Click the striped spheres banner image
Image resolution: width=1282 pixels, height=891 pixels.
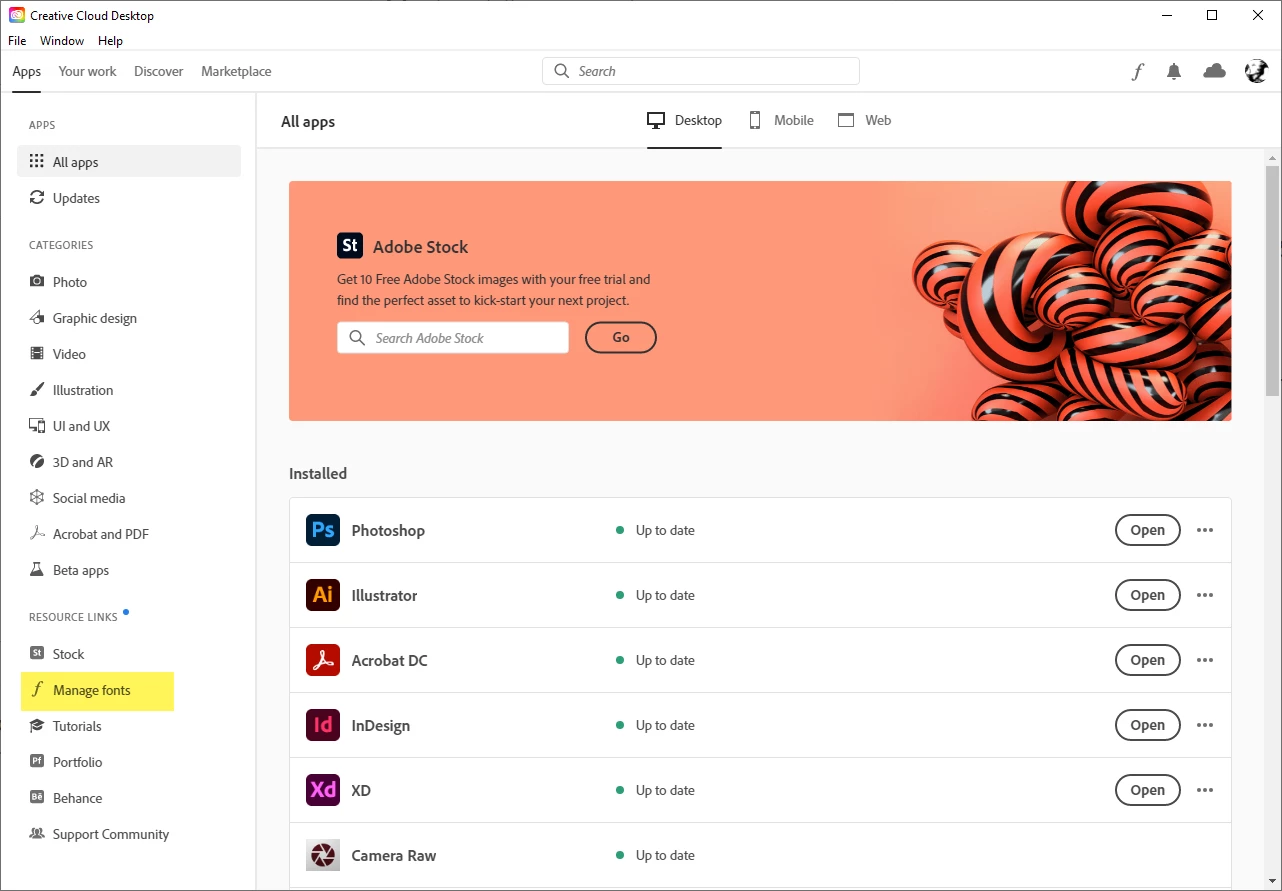[x=1070, y=301]
